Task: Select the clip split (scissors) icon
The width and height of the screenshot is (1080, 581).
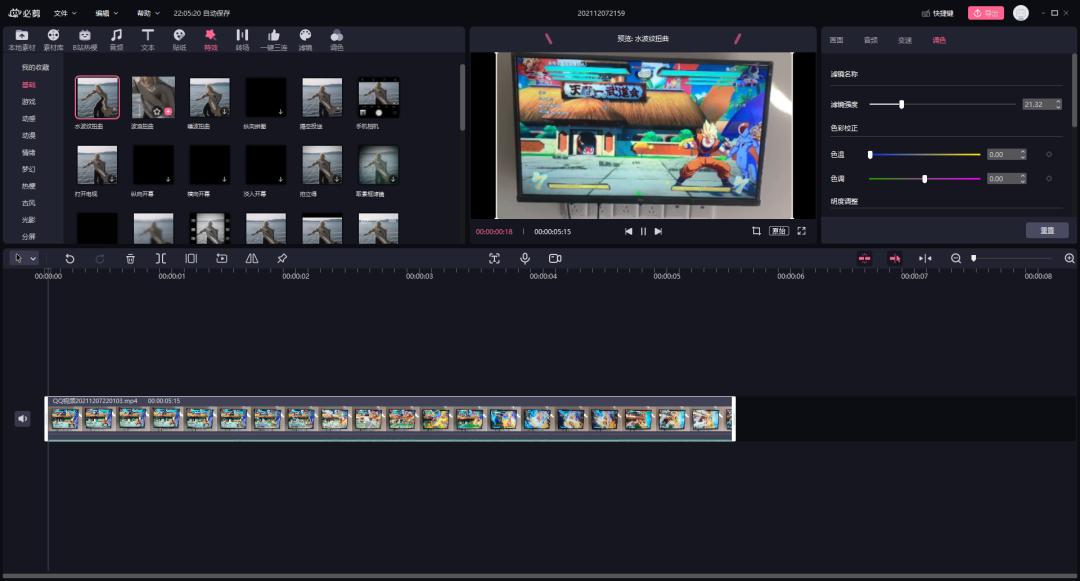Action: 160,258
